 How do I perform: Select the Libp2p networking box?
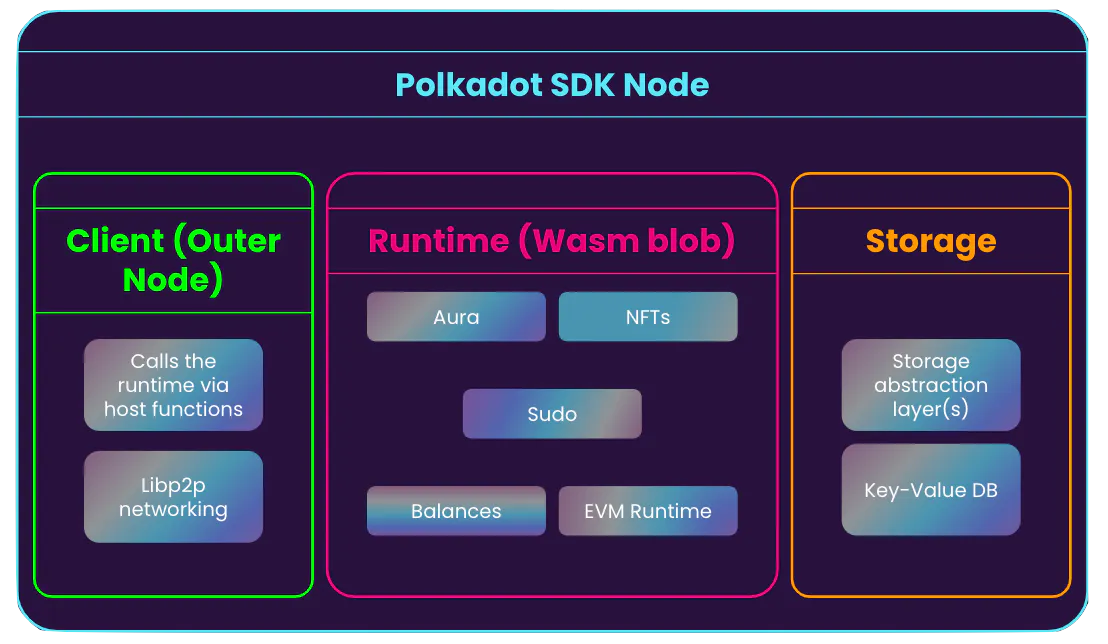click(173, 497)
